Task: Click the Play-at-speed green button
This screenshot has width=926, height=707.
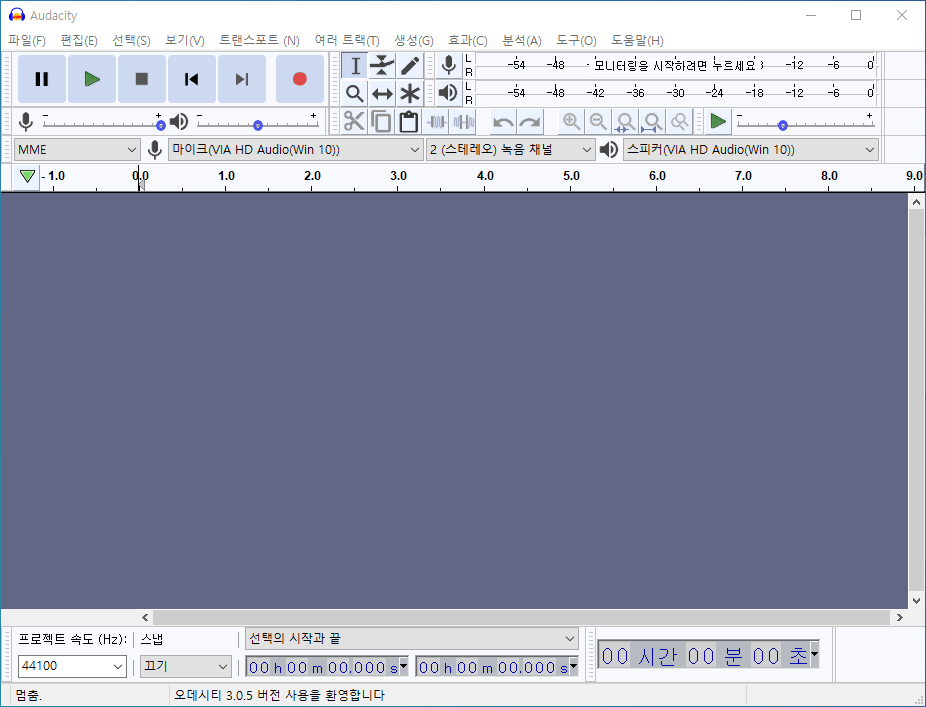Action: tap(718, 122)
